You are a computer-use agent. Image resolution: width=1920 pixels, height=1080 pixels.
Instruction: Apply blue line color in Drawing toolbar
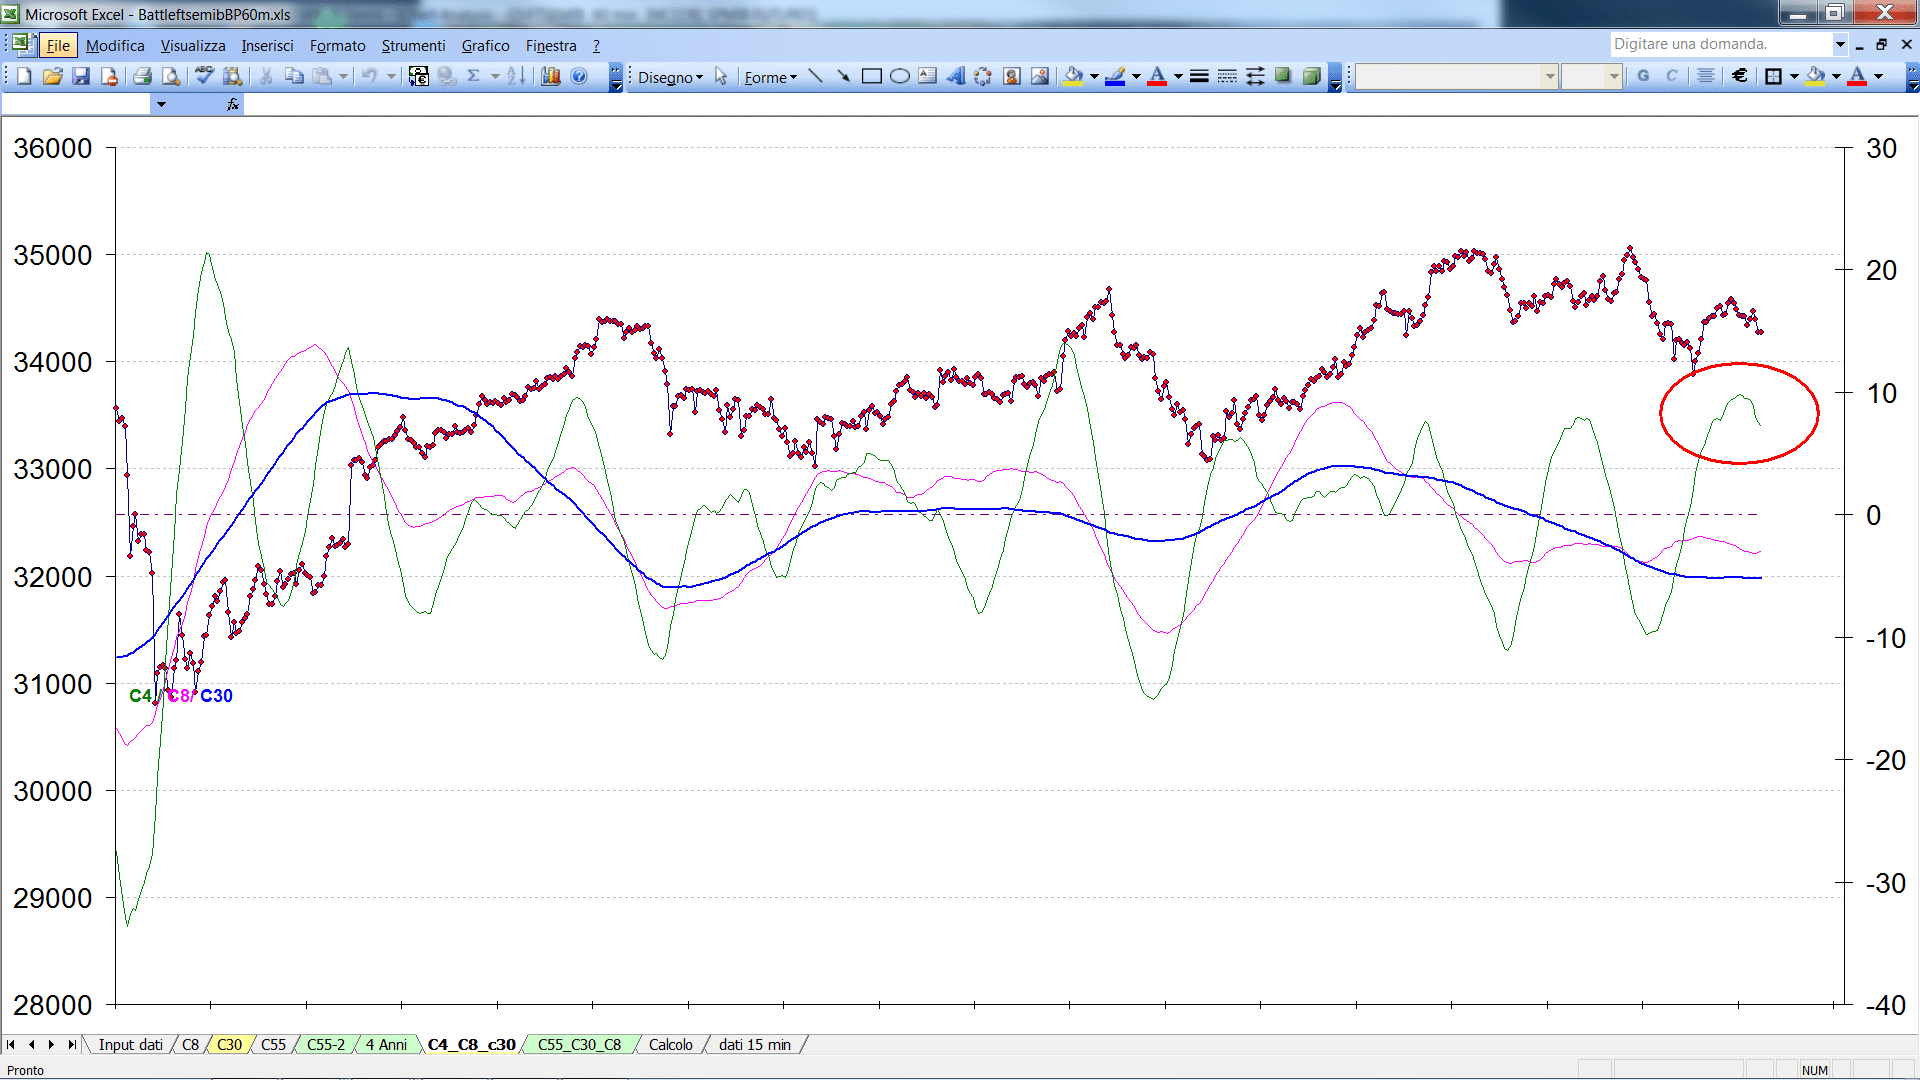(x=1115, y=76)
